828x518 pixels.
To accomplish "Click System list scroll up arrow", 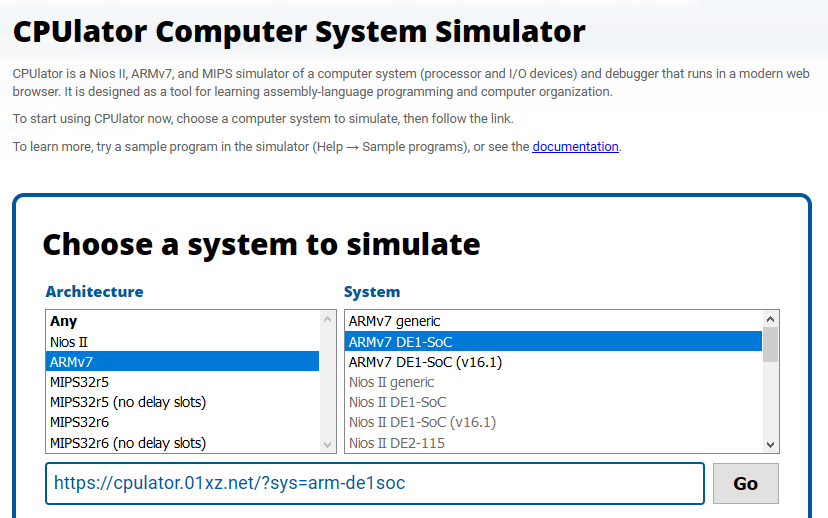I will tap(770, 319).
